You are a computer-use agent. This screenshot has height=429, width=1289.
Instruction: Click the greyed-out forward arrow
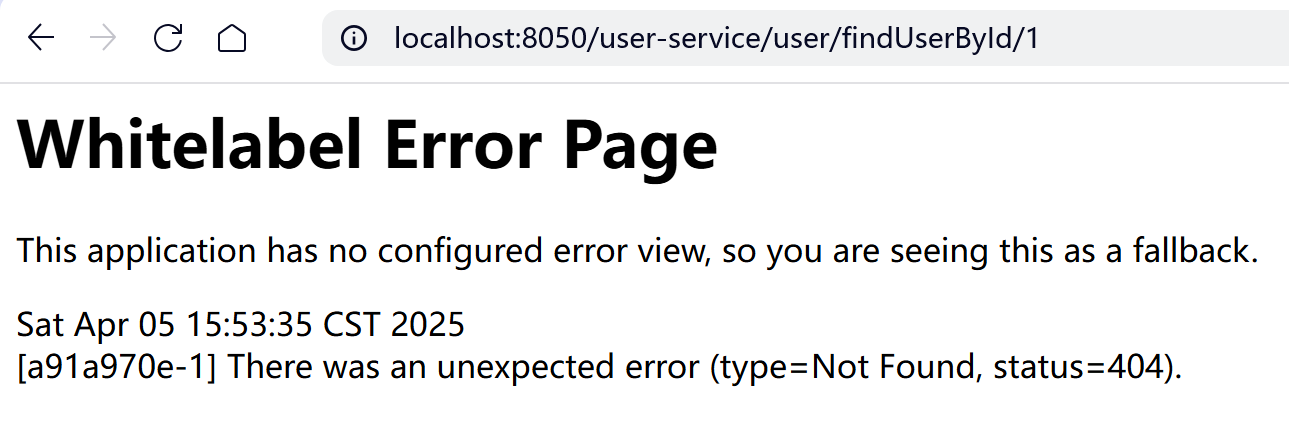point(103,38)
